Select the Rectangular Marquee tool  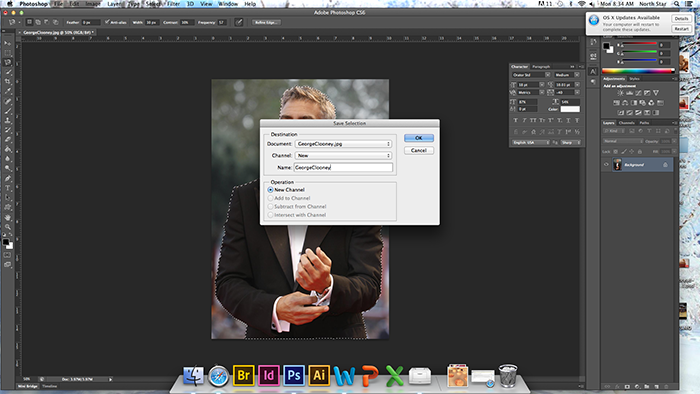8,53
